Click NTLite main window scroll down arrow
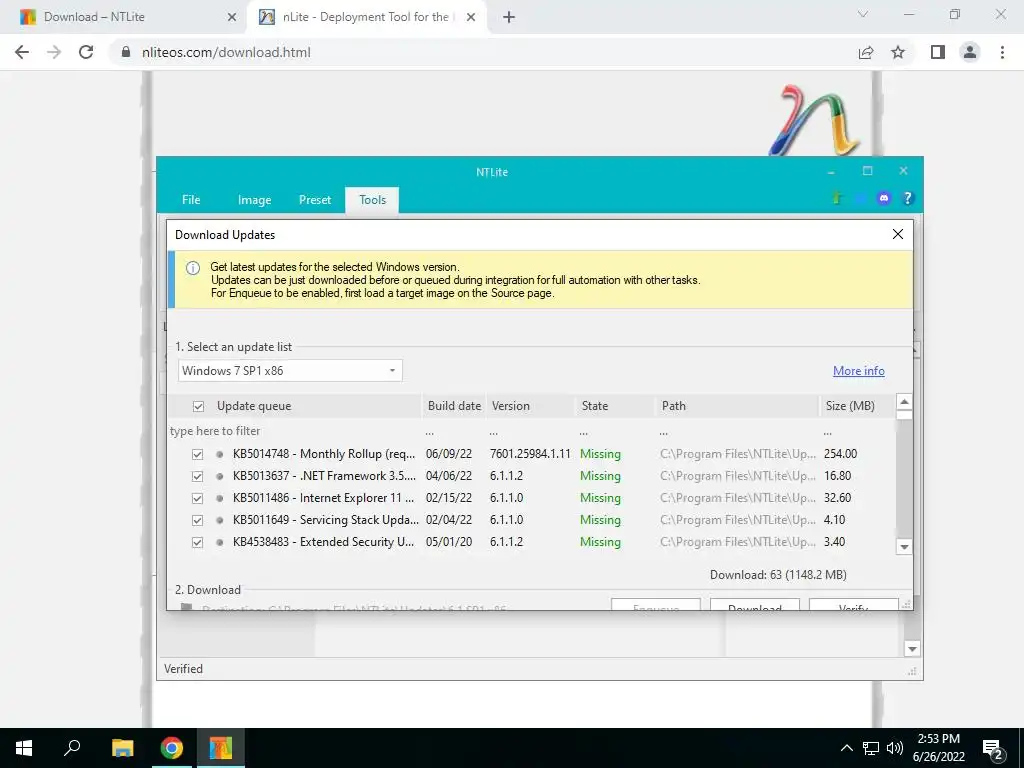The height and width of the screenshot is (768, 1024). point(912,648)
